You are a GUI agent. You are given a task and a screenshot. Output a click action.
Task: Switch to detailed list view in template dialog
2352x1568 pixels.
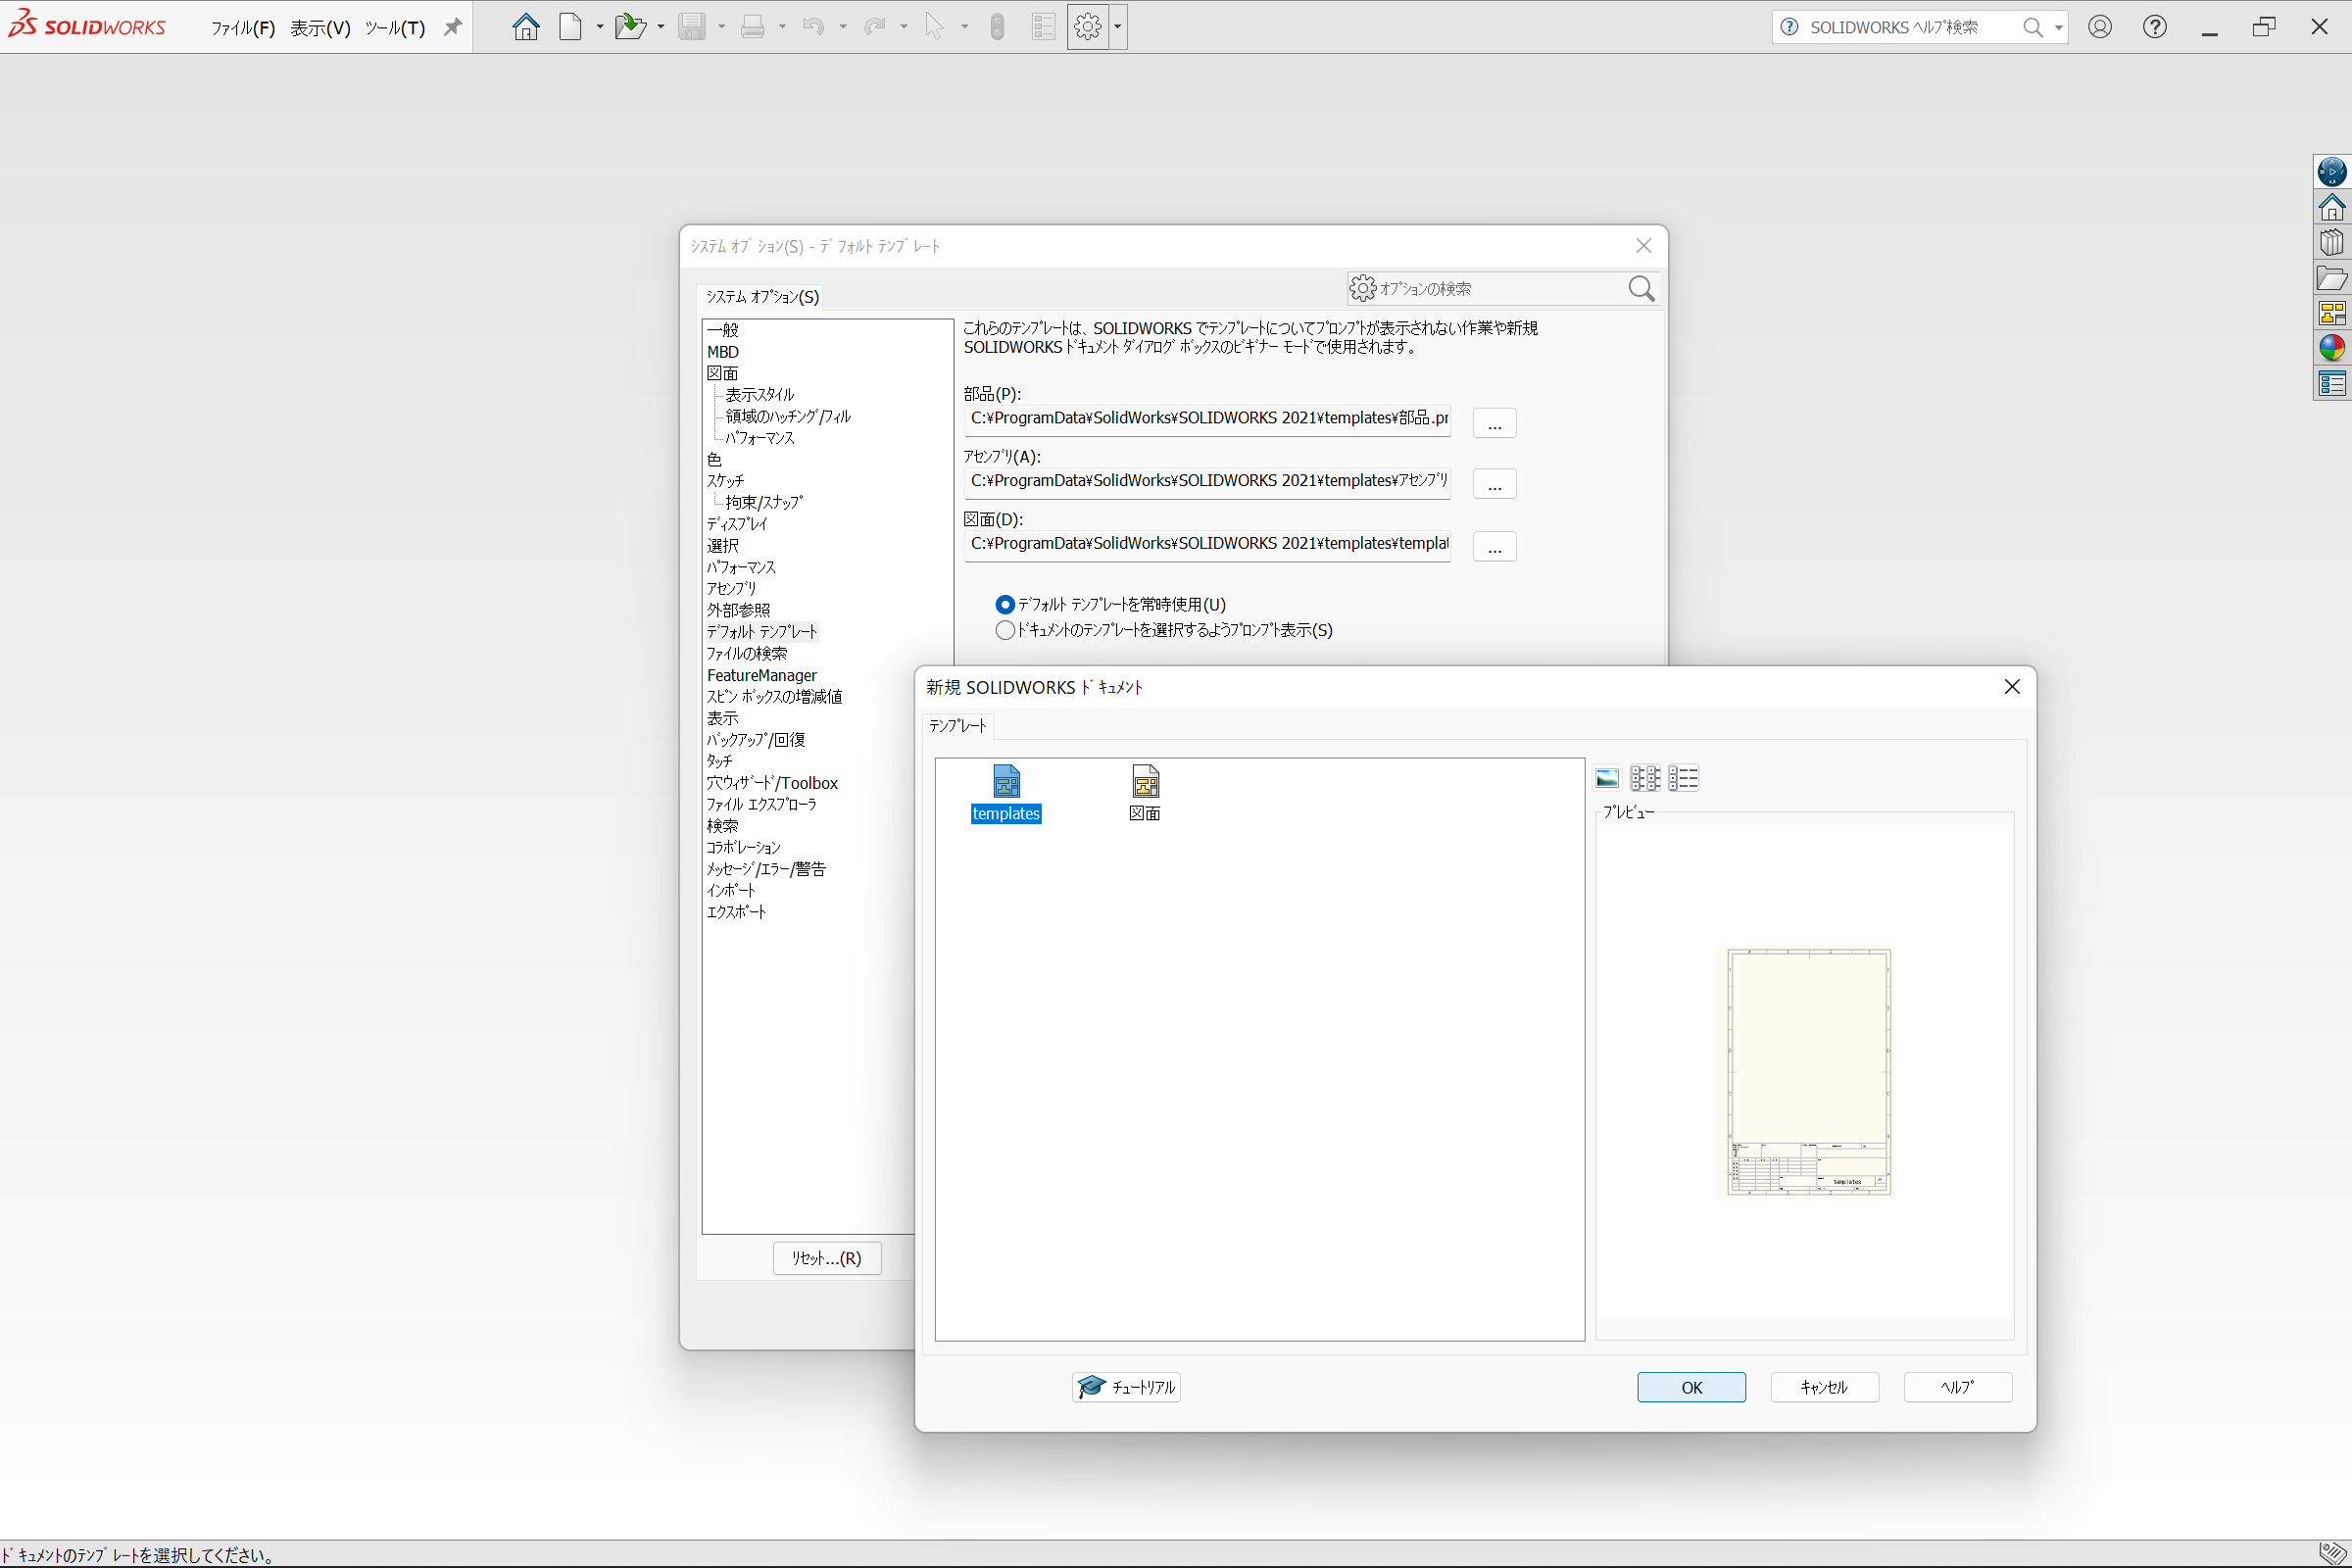point(1683,778)
